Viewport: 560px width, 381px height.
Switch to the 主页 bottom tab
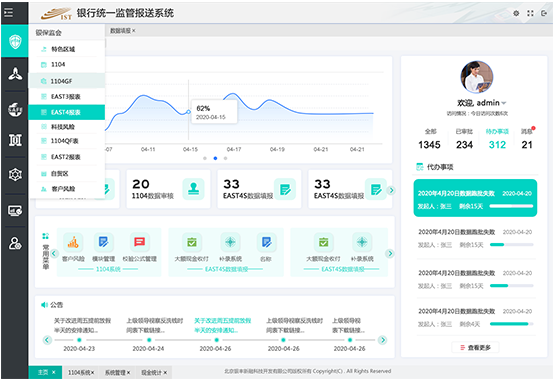pos(45,372)
